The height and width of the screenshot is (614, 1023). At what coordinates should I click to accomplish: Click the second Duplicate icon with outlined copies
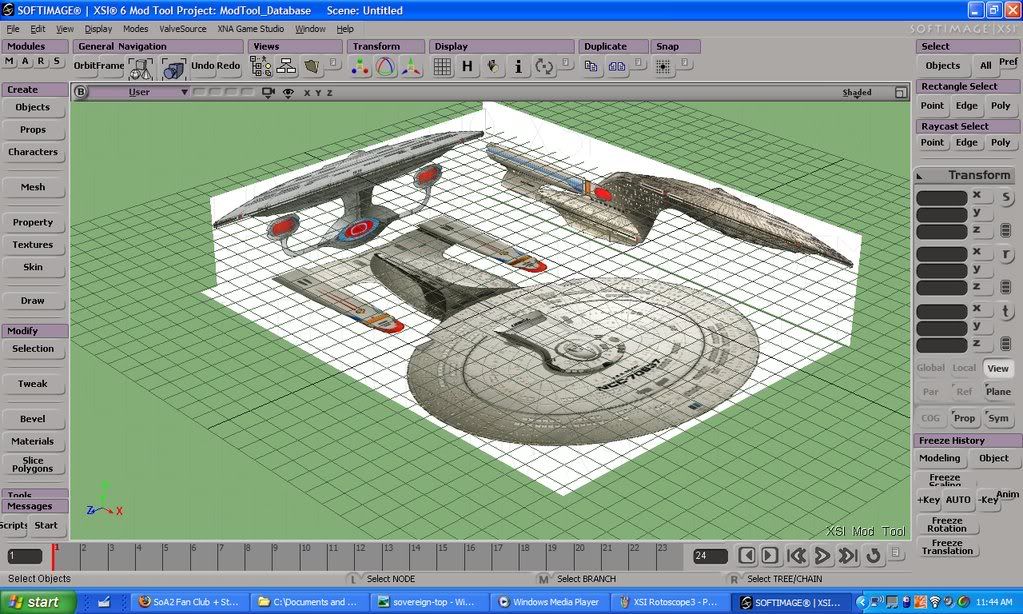click(x=617, y=67)
